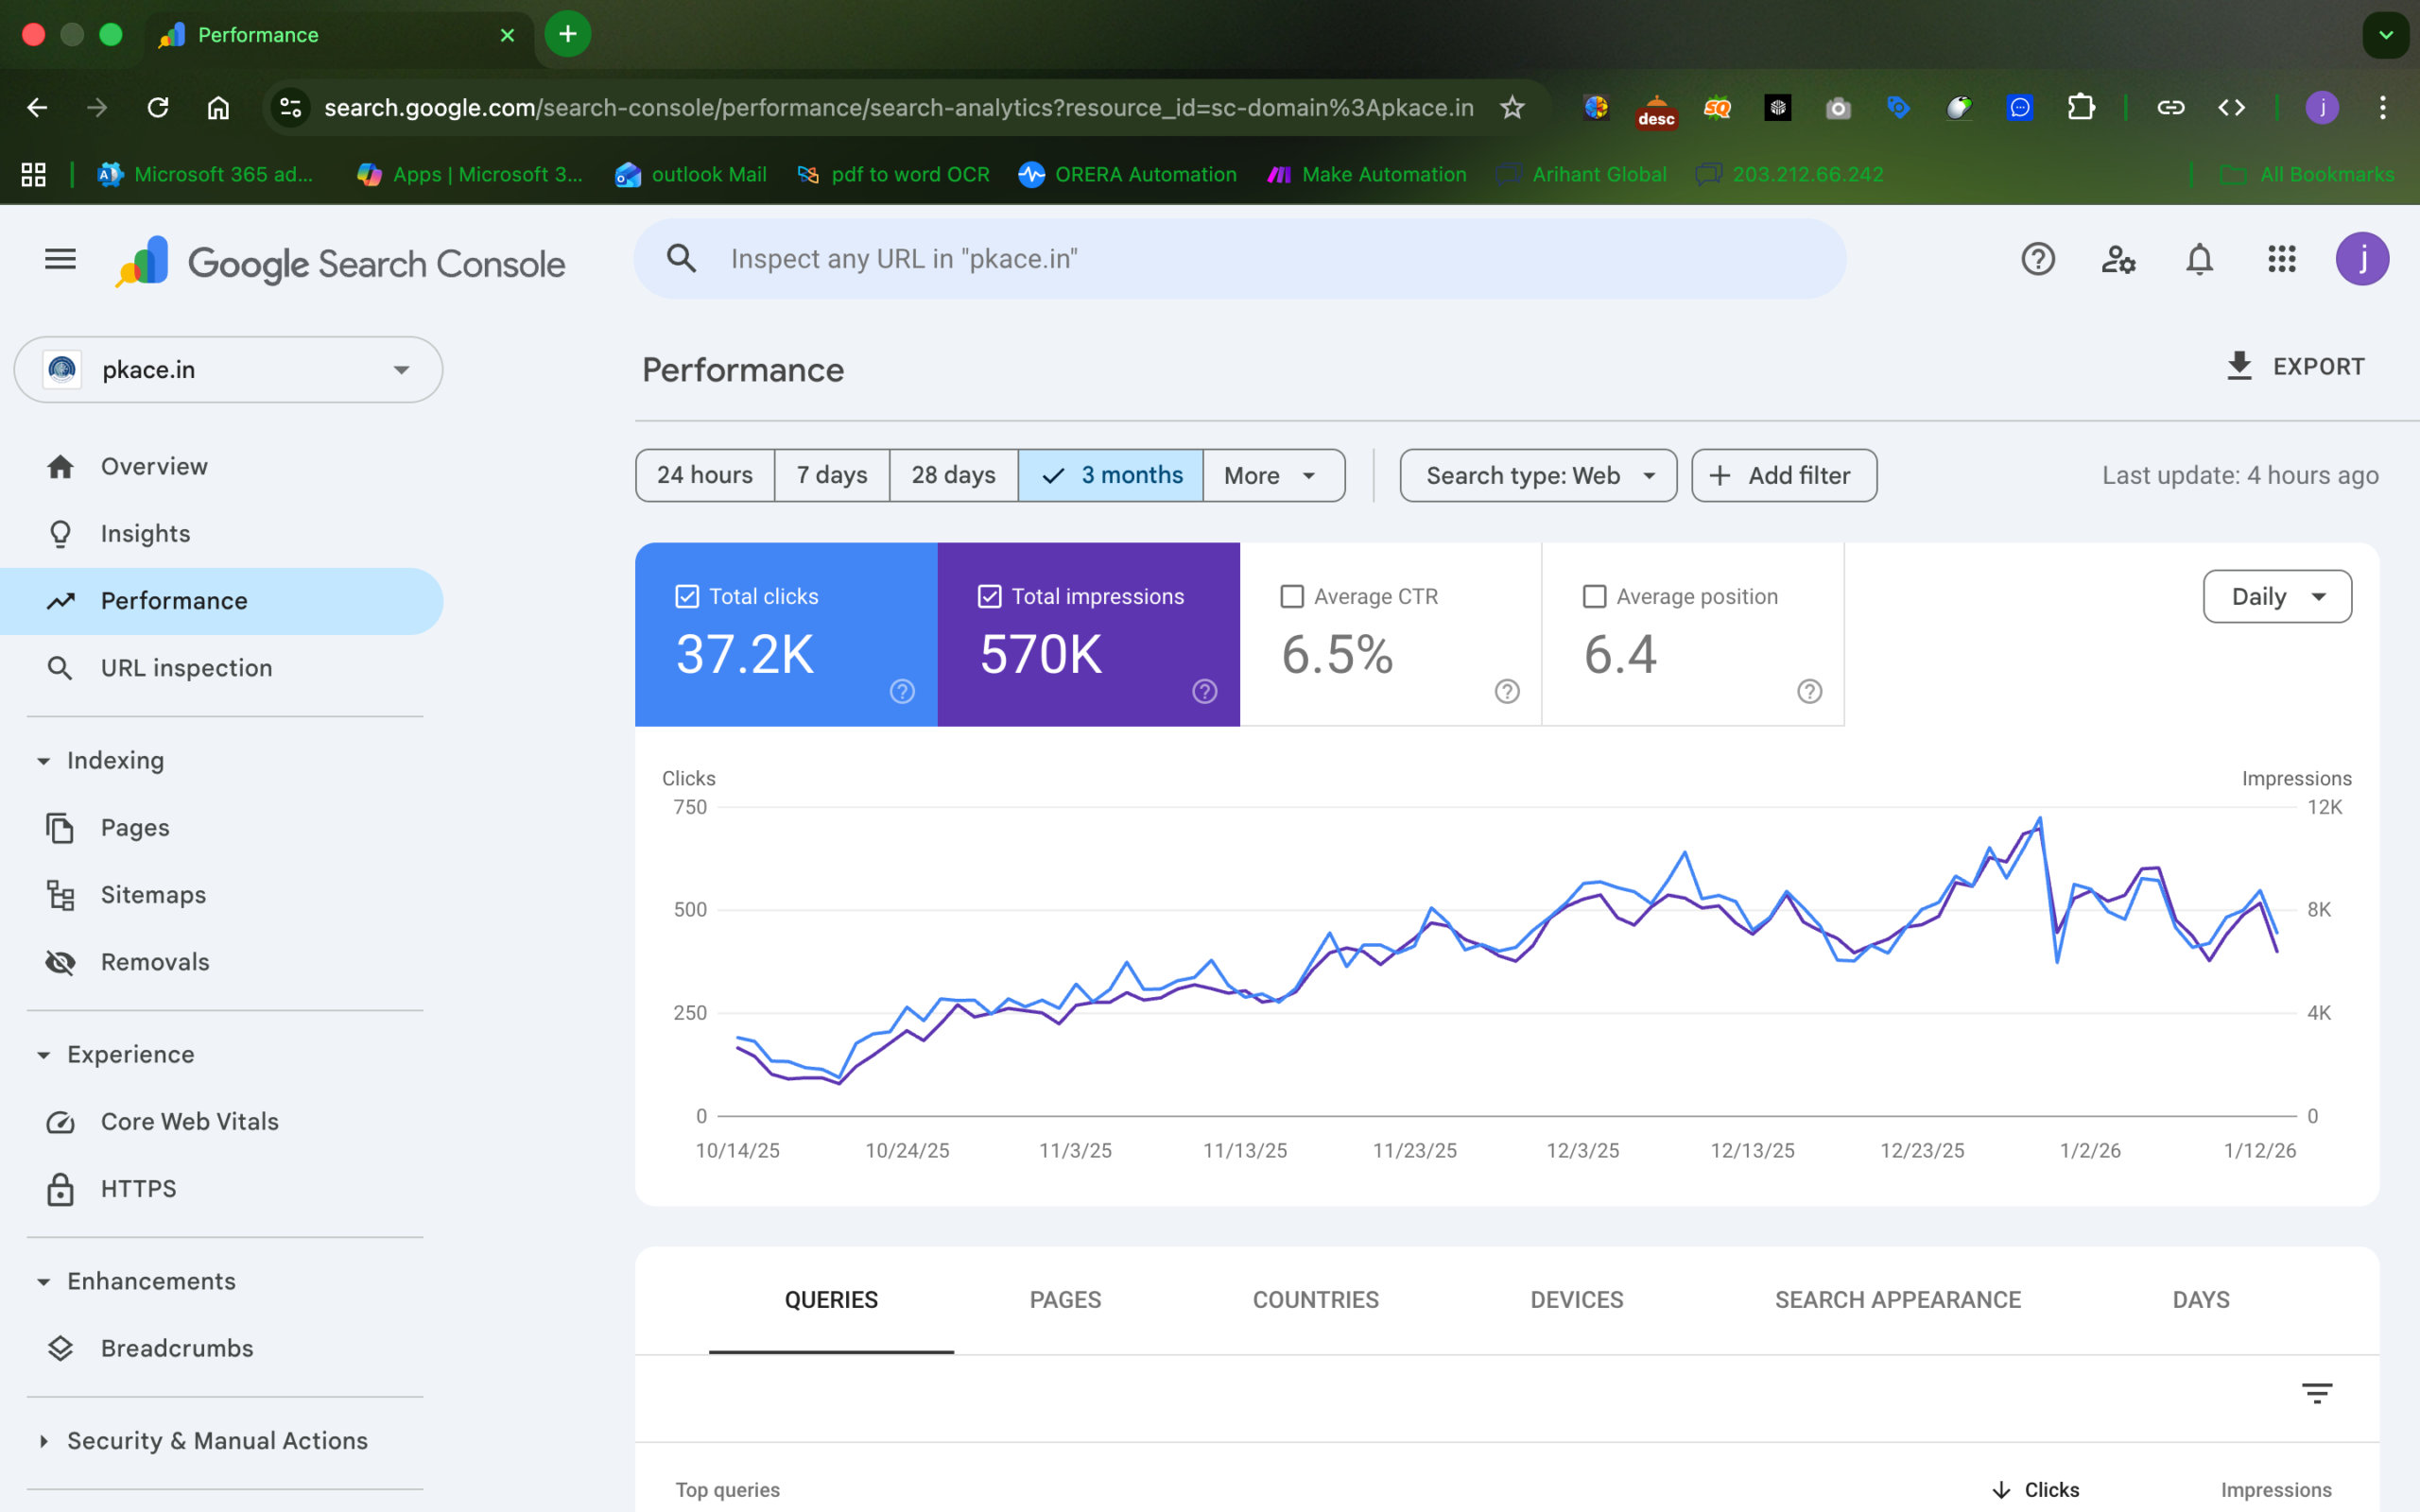The width and height of the screenshot is (2420, 1512).
Task: Click the Export icon above the chart
Action: click(x=2239, y=366)
